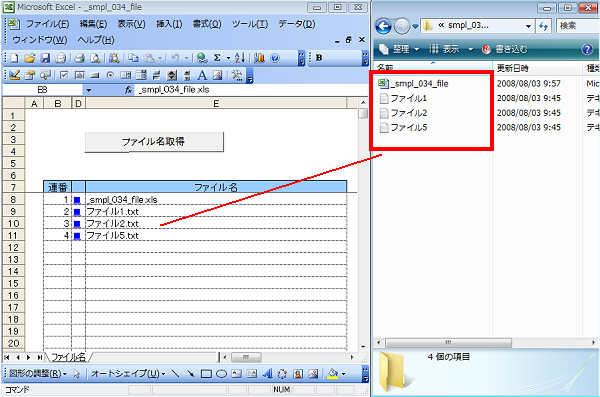Expand the Name Box dropdown arrow
This screenshot has height=397, width=600.
pos(89,90)
